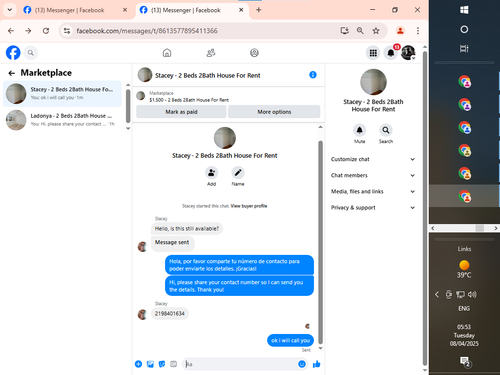Attach a photo using the image icon

pos(150,364)
